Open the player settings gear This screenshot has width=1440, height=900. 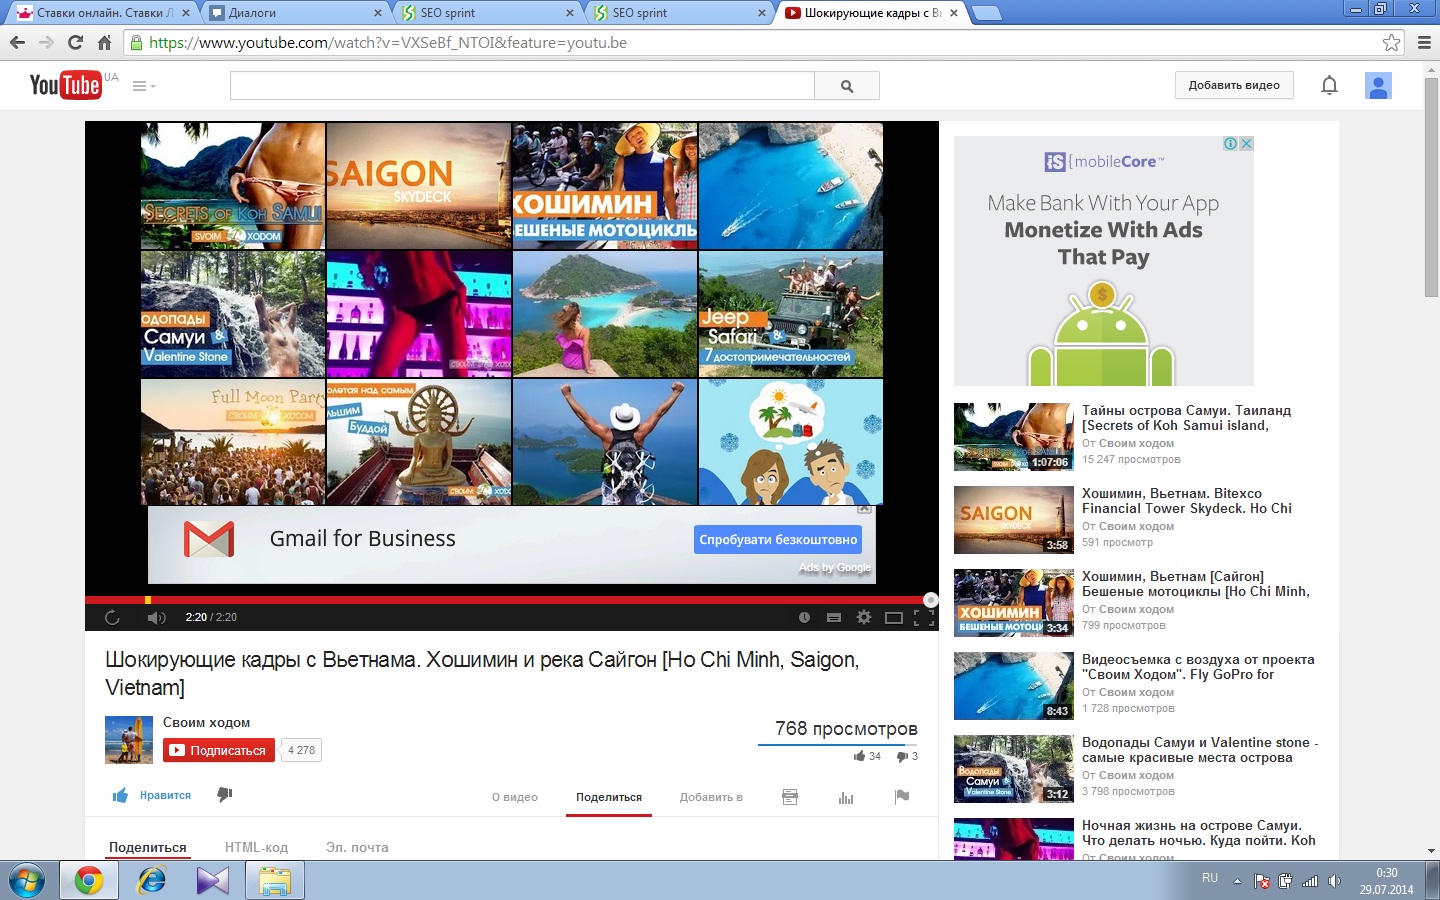[x=864, y=618]
